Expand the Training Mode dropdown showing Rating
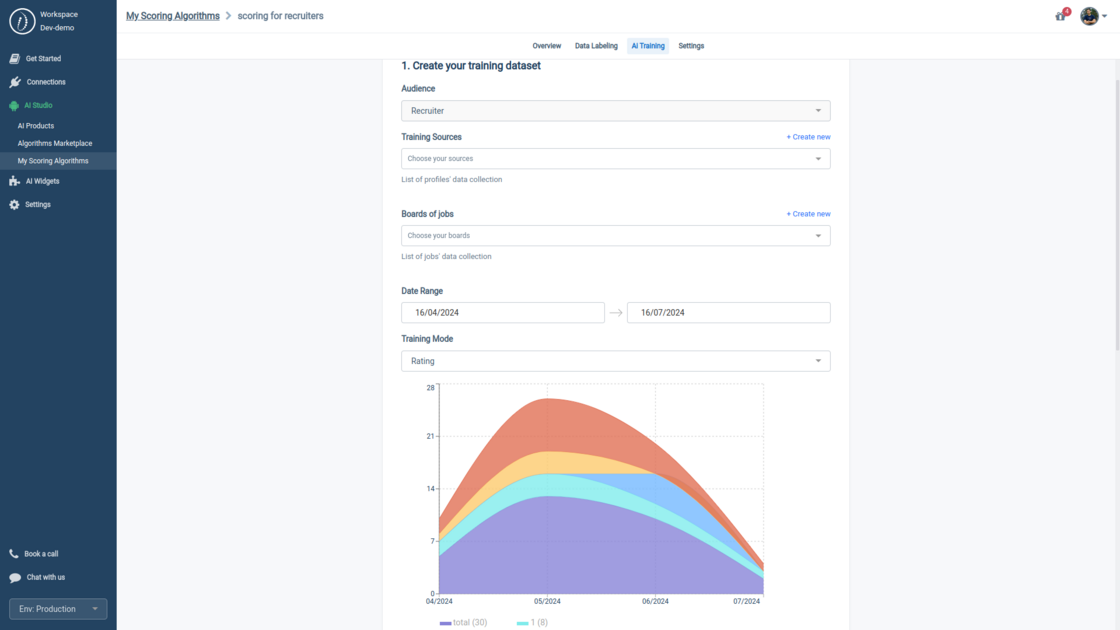This screenshot has height=630, width=1120. point(615,361)
